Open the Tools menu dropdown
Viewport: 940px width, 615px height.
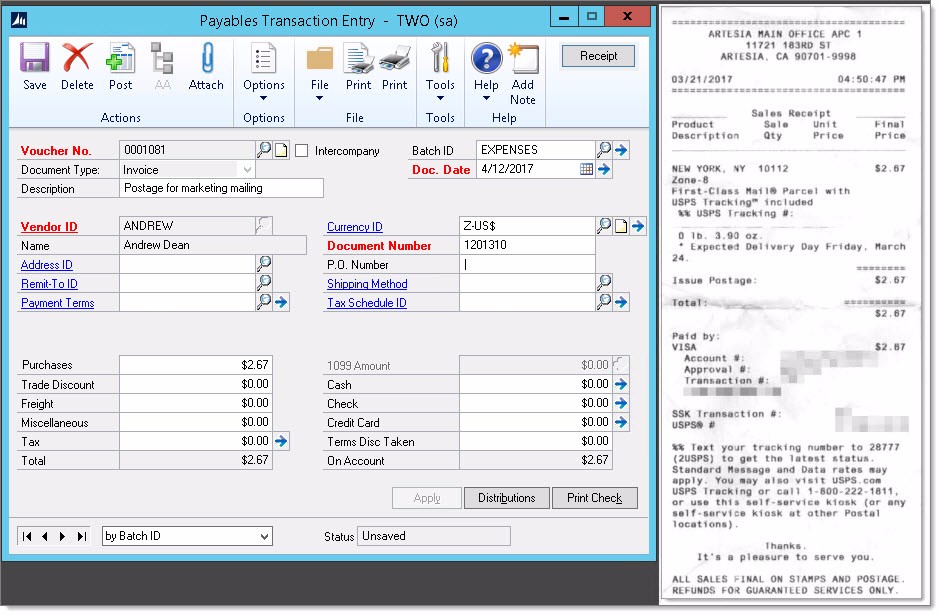(x=440, y=99)
